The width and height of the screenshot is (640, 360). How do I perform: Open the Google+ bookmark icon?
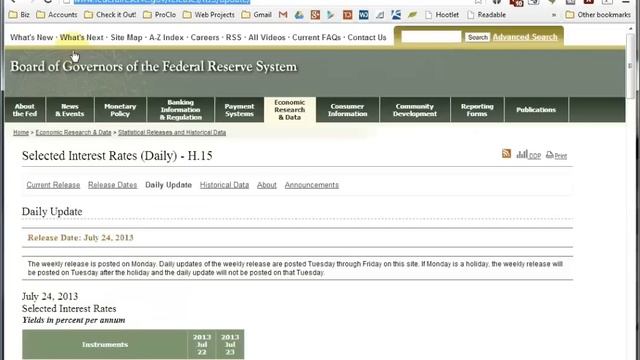coord(315,15)
